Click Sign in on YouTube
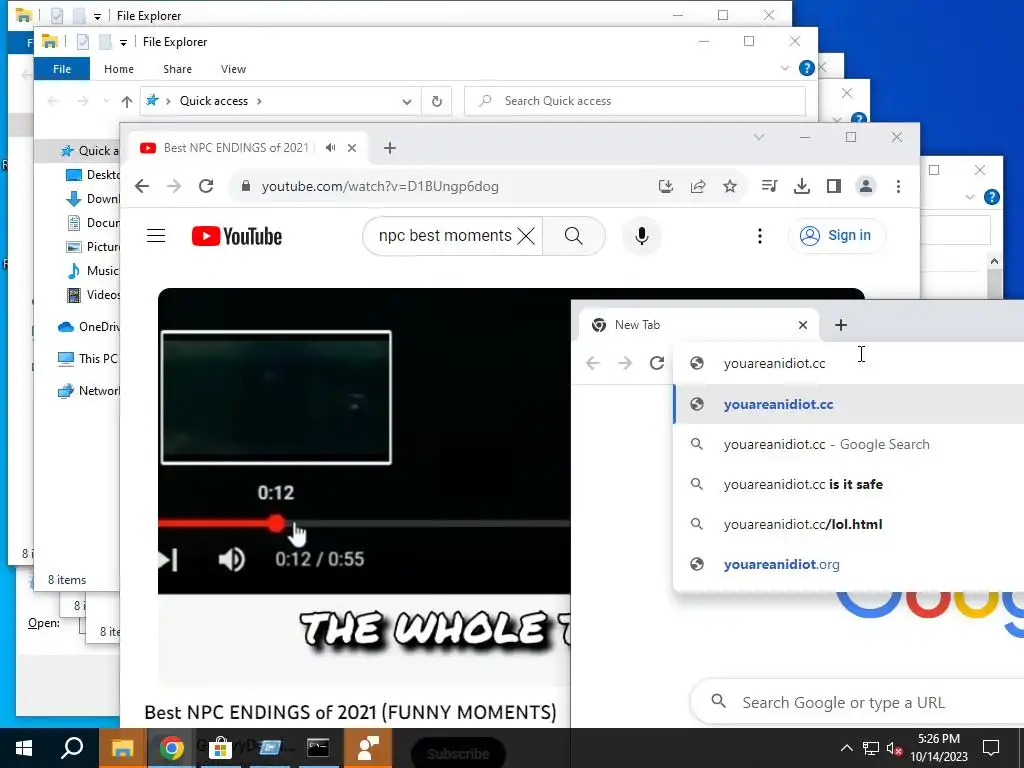1024x768 pixels. click(837, 235)
